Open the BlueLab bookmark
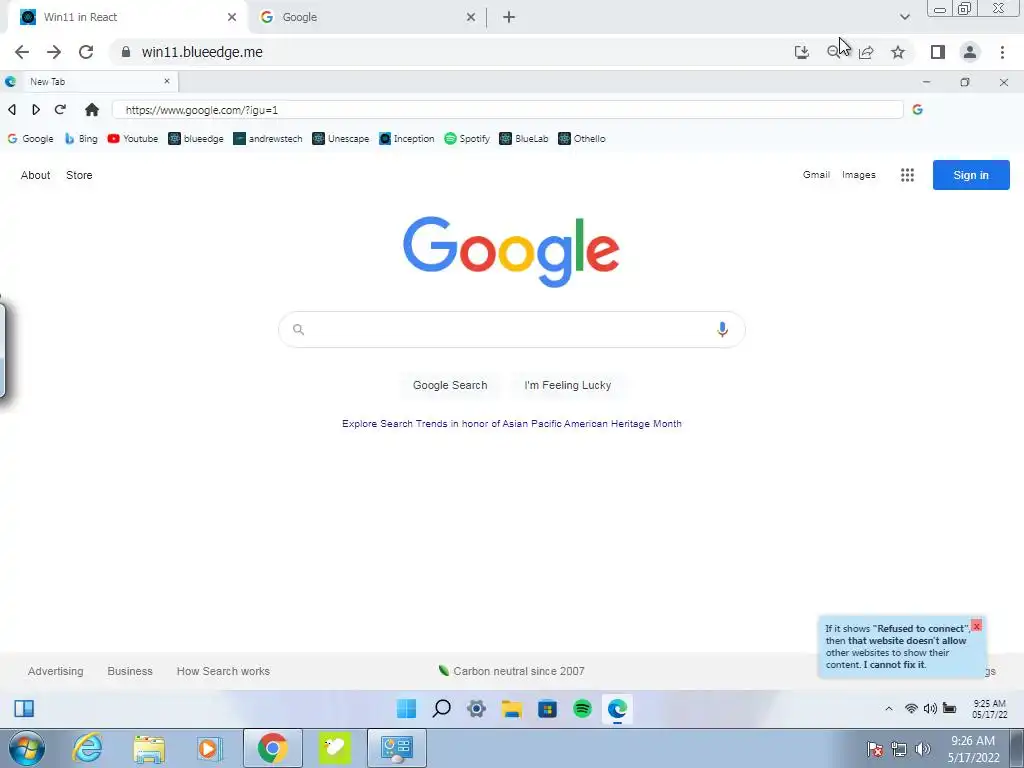The image size is (1024, 768). [x=524, y=138]
